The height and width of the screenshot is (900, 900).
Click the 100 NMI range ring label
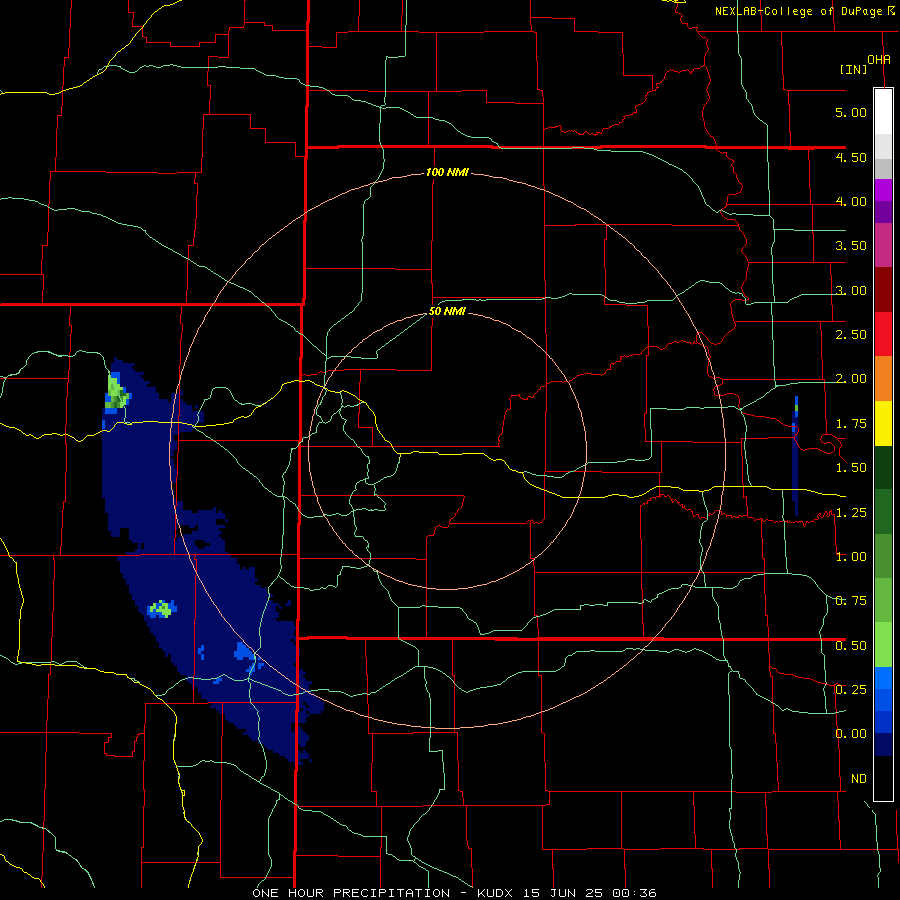point(447,172)
